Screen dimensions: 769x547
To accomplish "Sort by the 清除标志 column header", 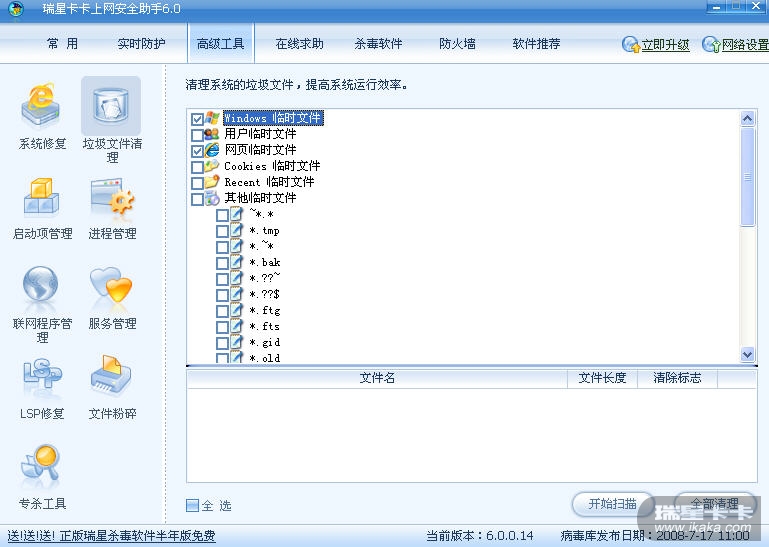I will [677, 378].
